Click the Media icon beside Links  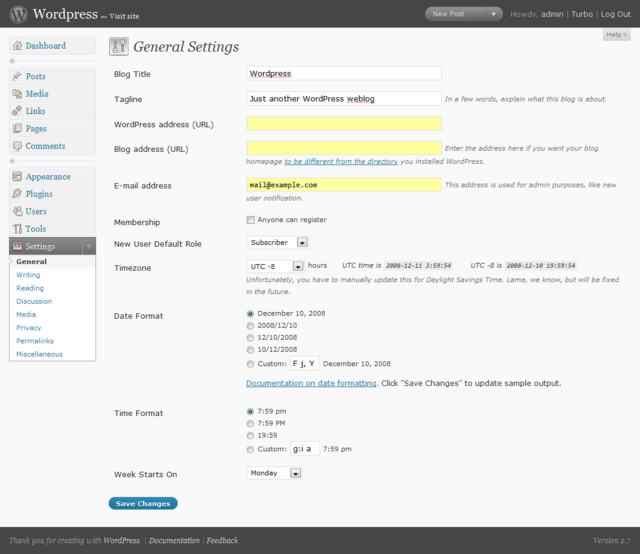[17, 93]
